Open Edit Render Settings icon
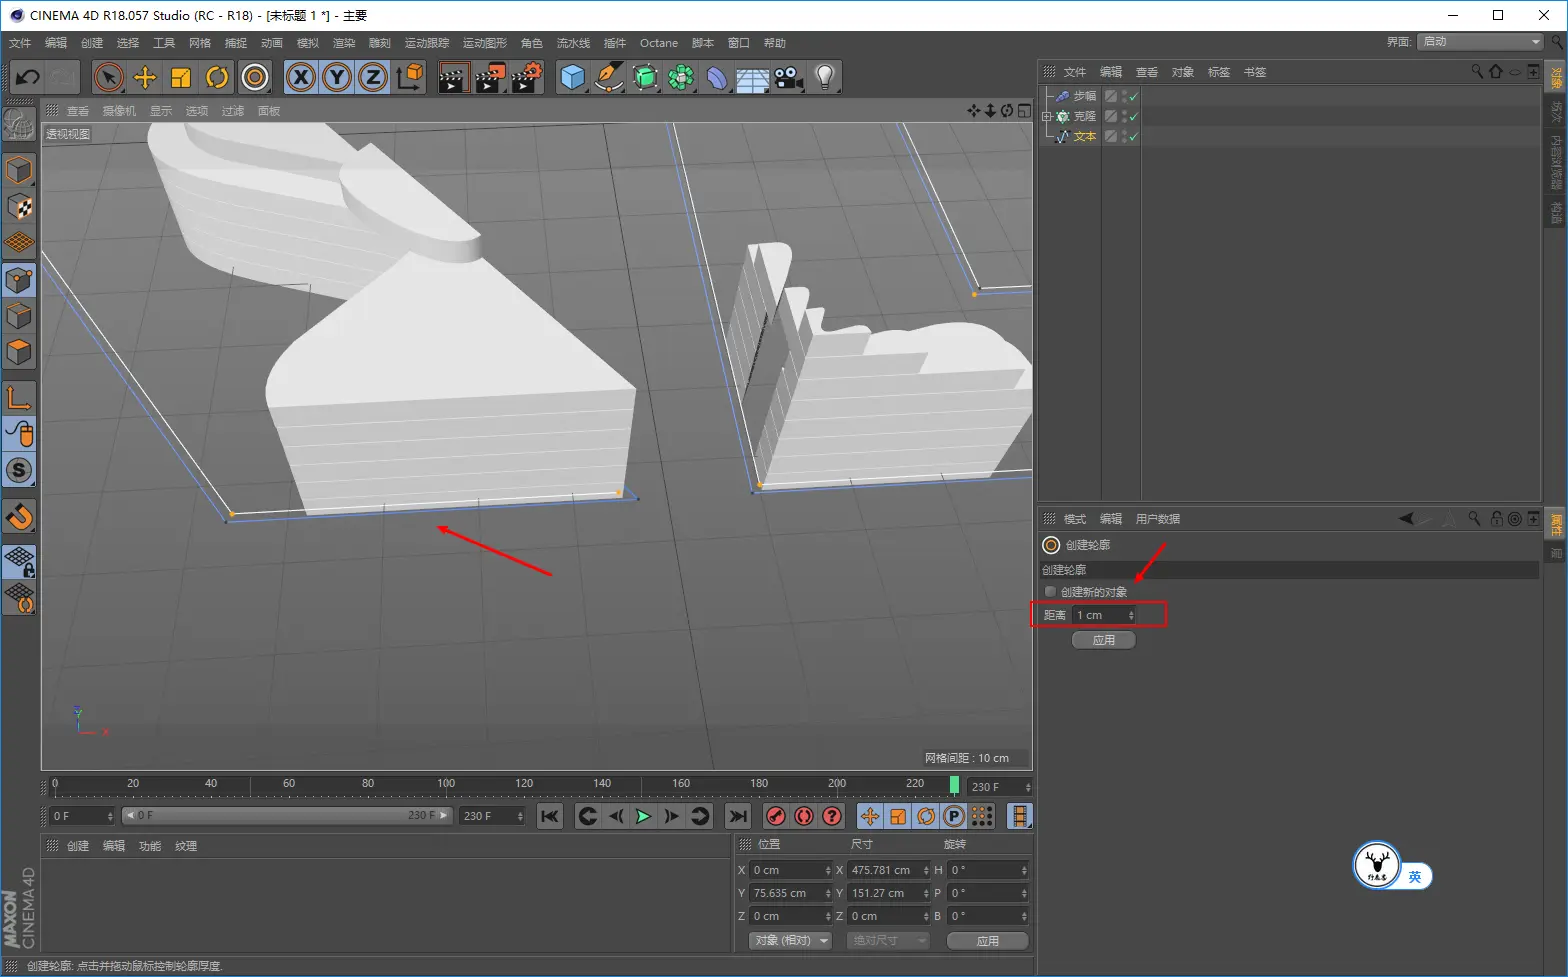This screenshot has width=1568, height=977. (x=526, y=77)
